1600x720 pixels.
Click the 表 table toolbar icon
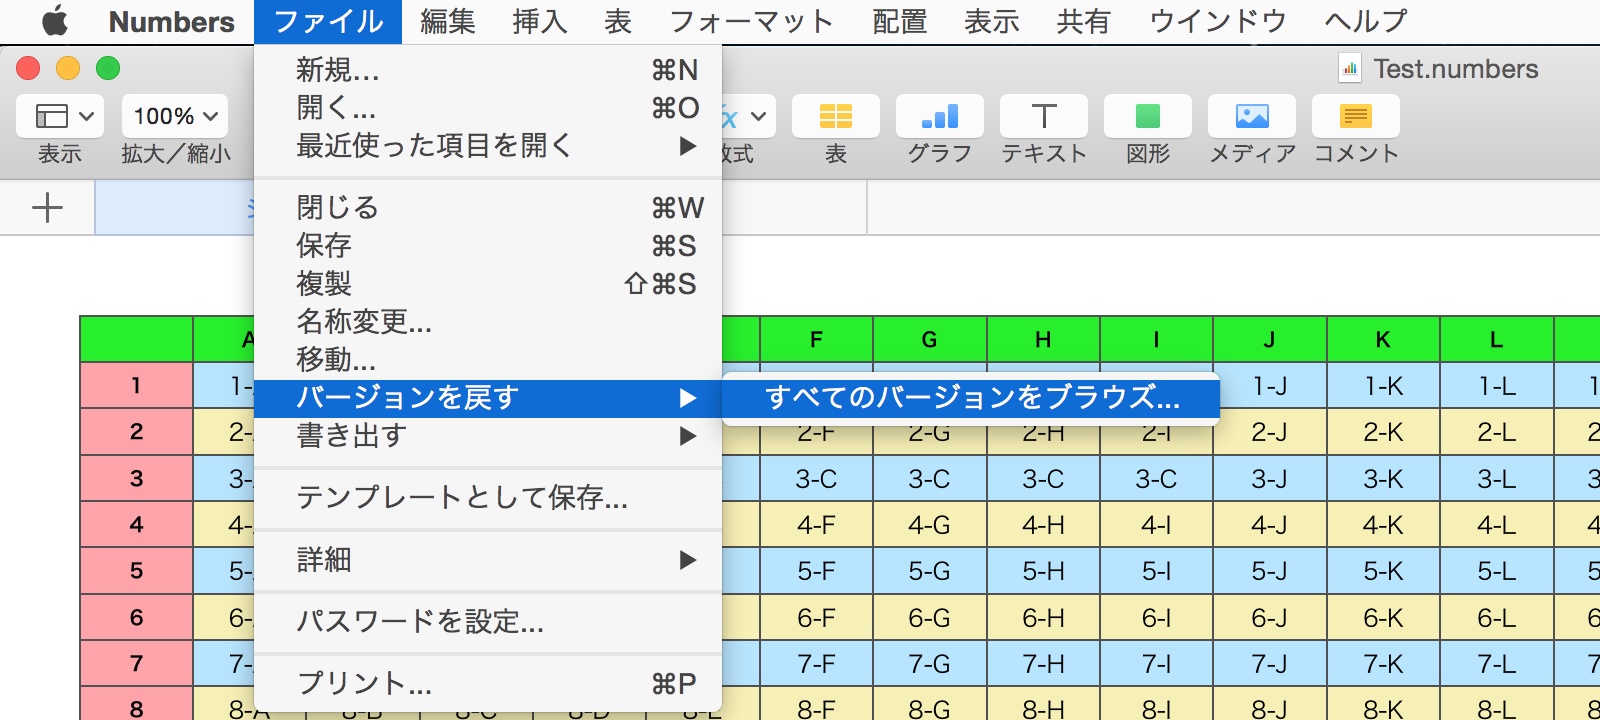(x=836, y=116)
